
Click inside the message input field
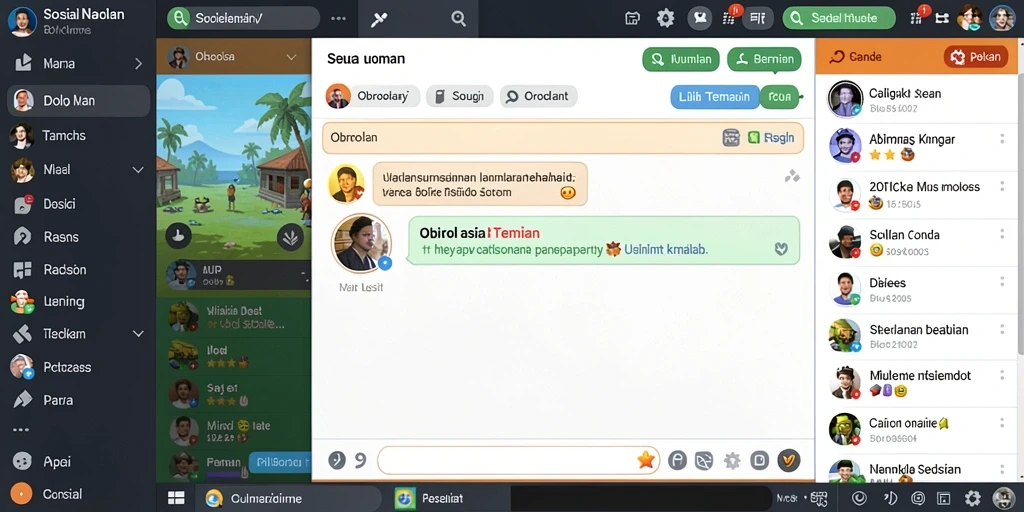click(519, 460)
